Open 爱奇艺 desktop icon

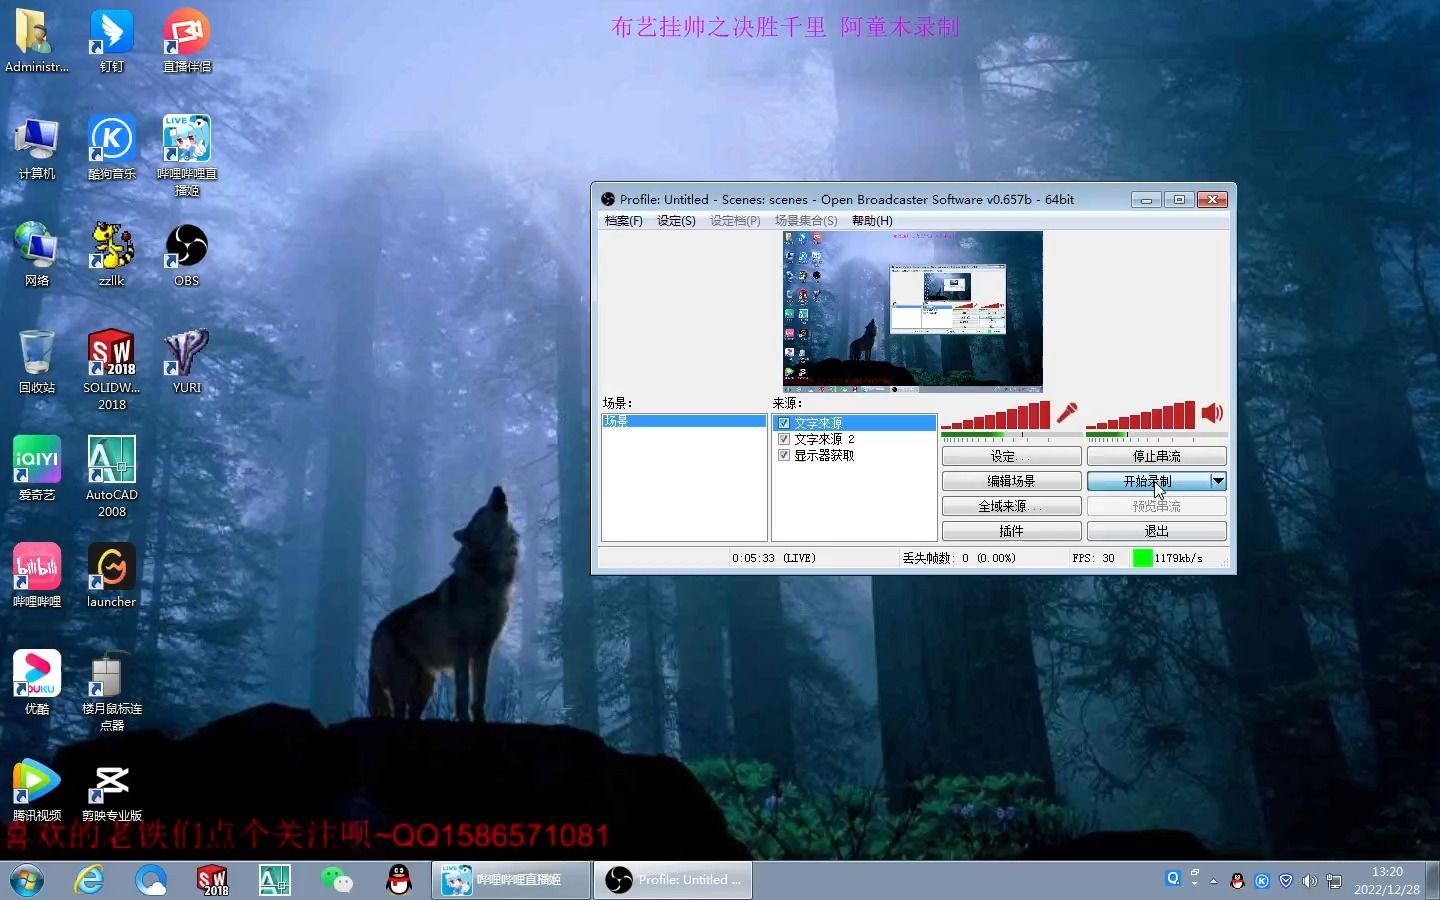(37, 470)
